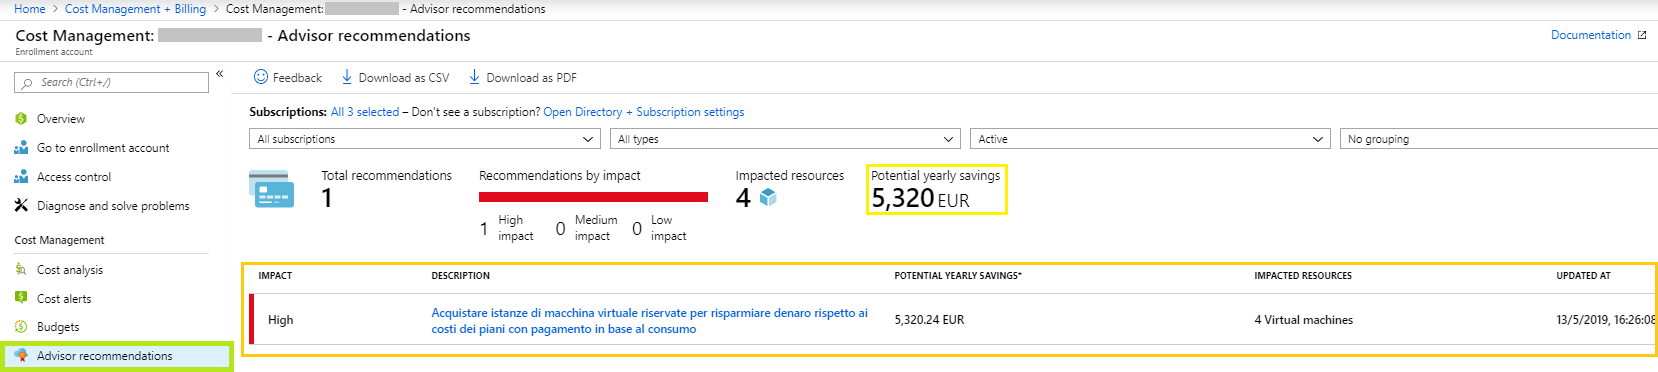Click the High impact table cell
This screenshot has height=372, width=1658.
click(x=280, y=320)
